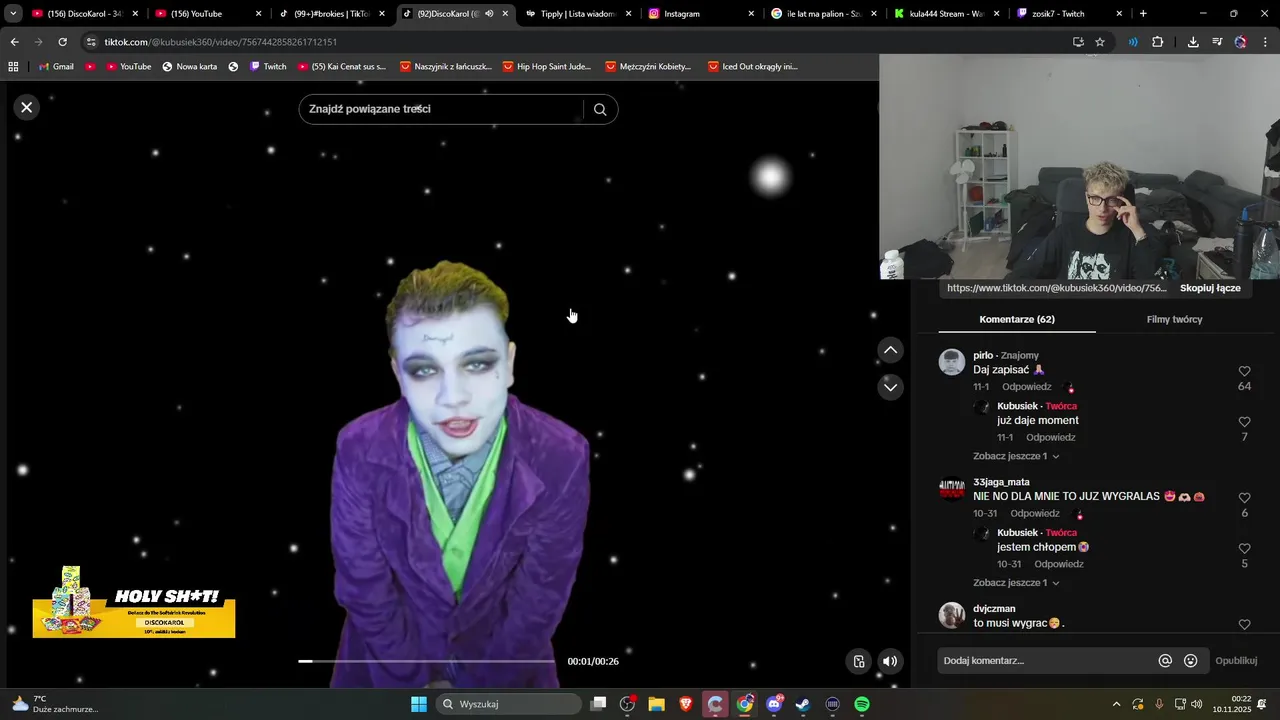Open pirlo's profile avatar
Screen dimensions: 1280x720
[x=952, y=362]
